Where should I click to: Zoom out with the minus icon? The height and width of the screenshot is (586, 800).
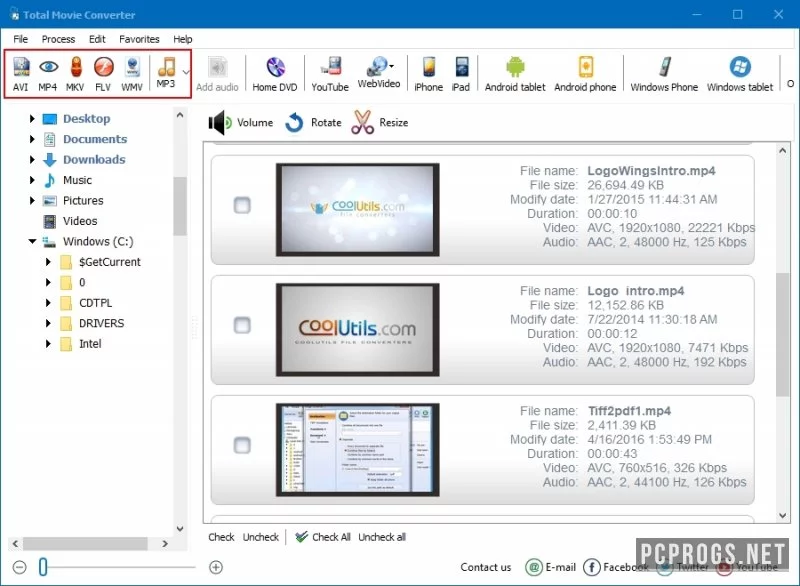click(19, 567)
